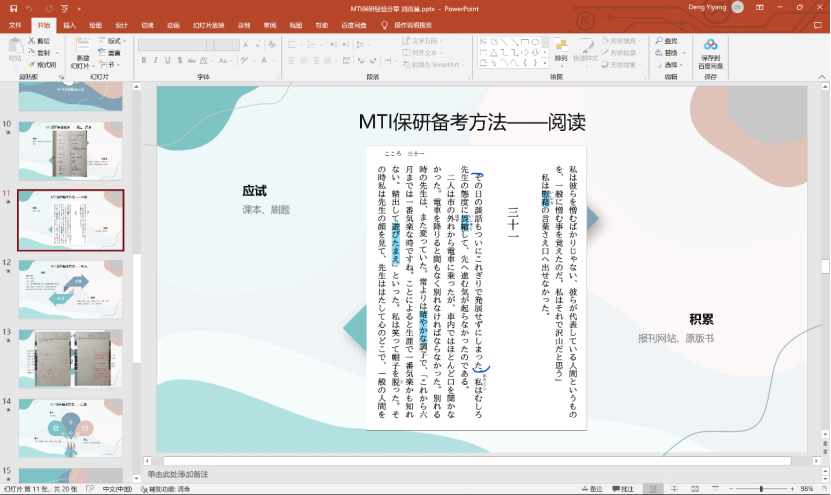
Task: Select the Oval shape in shapes gallery
Action: pyautogui.click(x=535, y=42)
